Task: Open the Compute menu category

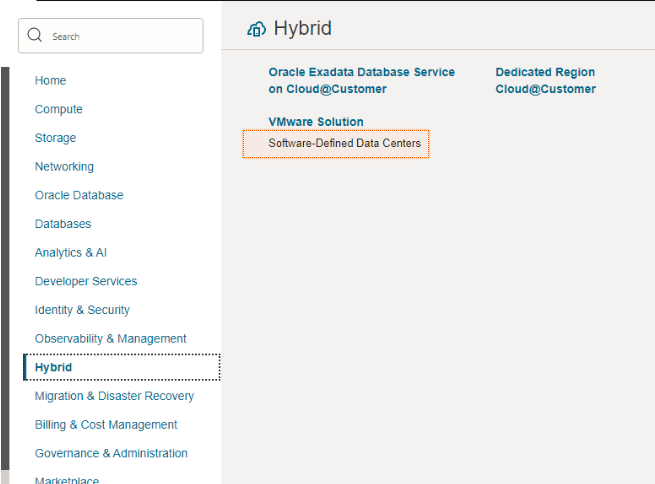Action: (58, 109)
